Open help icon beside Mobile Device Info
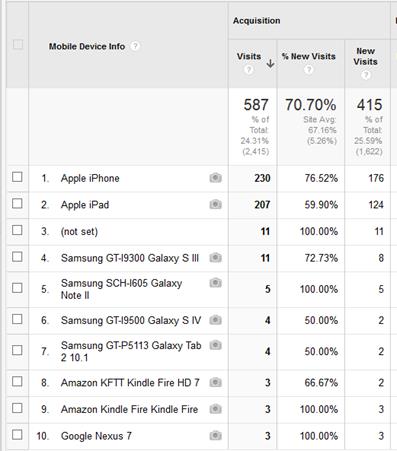Screen dimensions: 397x451 (x=135, y=46)
